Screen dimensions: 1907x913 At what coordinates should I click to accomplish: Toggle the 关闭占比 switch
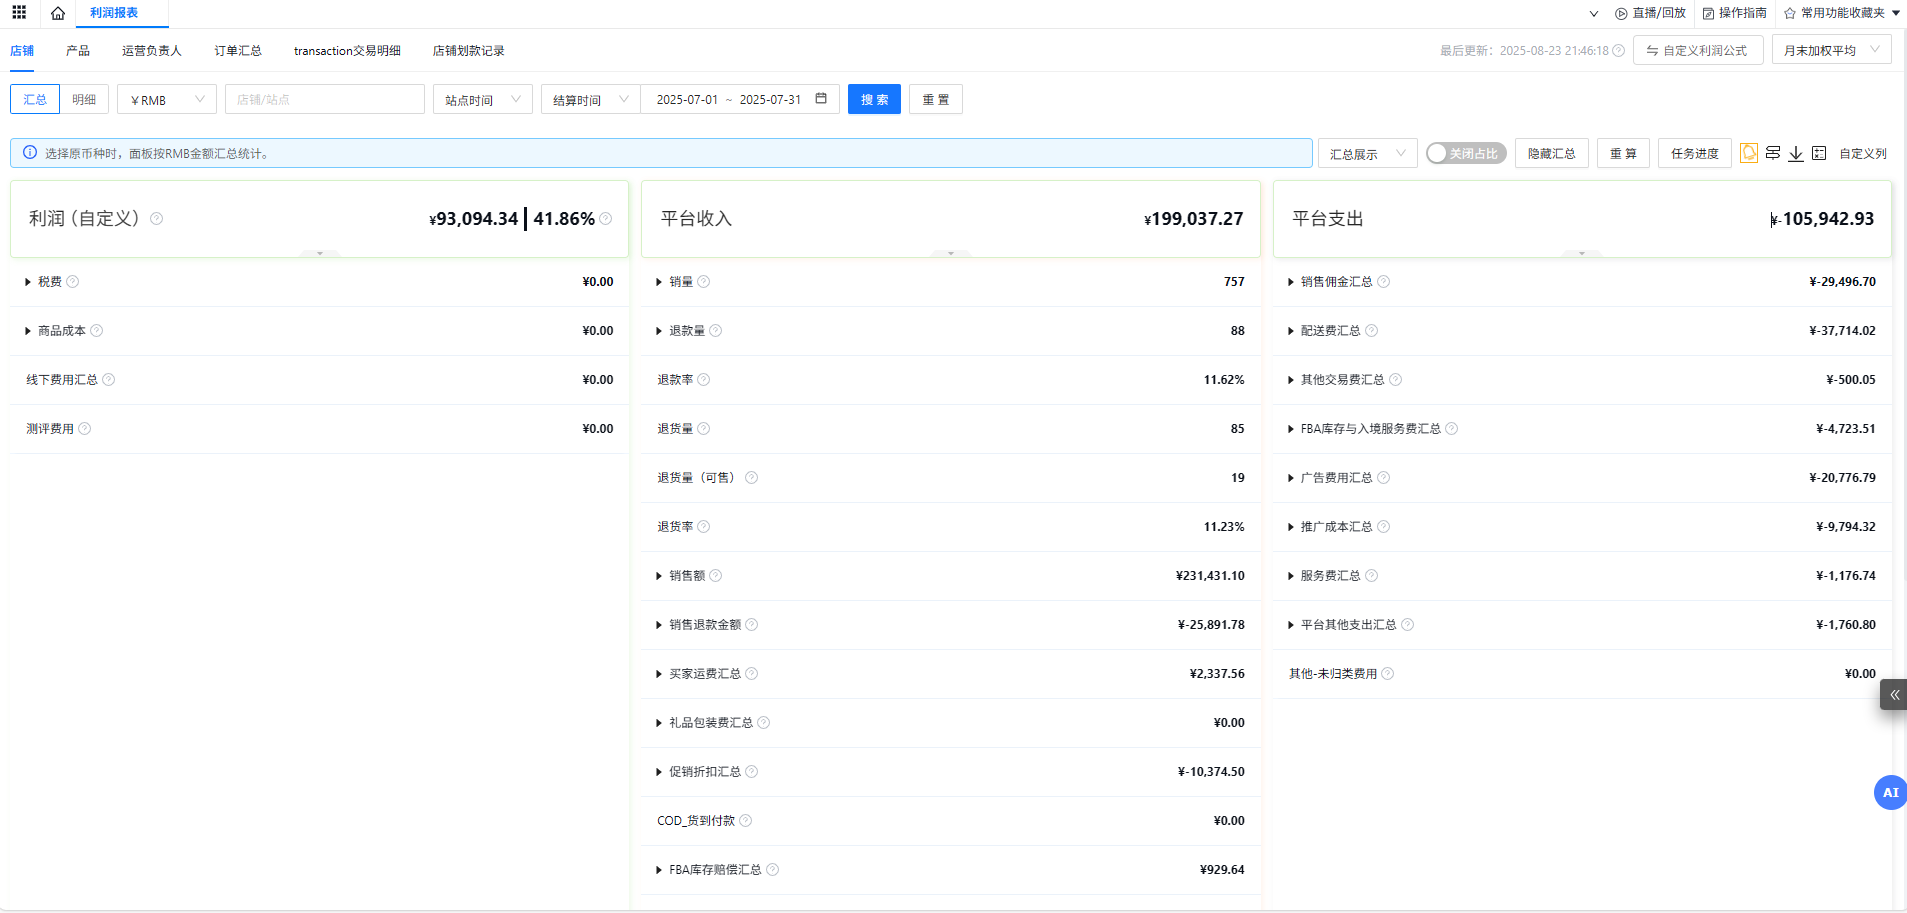click(1465, 153)
